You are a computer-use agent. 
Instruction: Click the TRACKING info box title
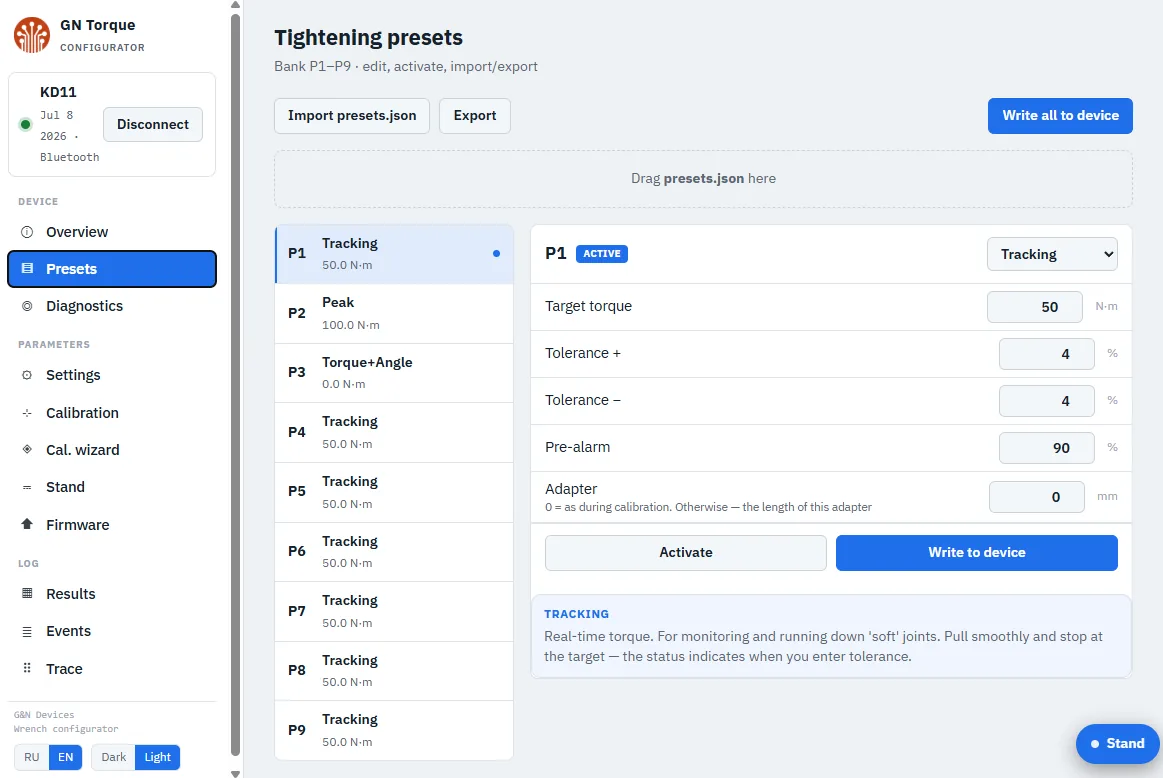(x=576, y=614)
